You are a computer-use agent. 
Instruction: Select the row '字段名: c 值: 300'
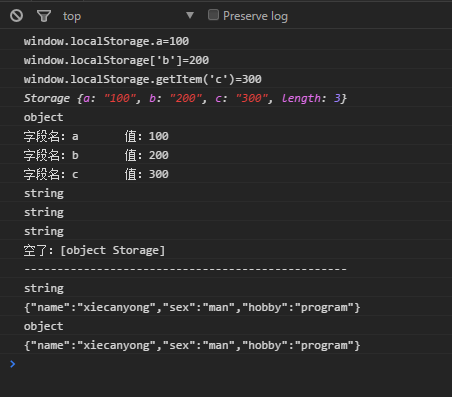[96, 174]
